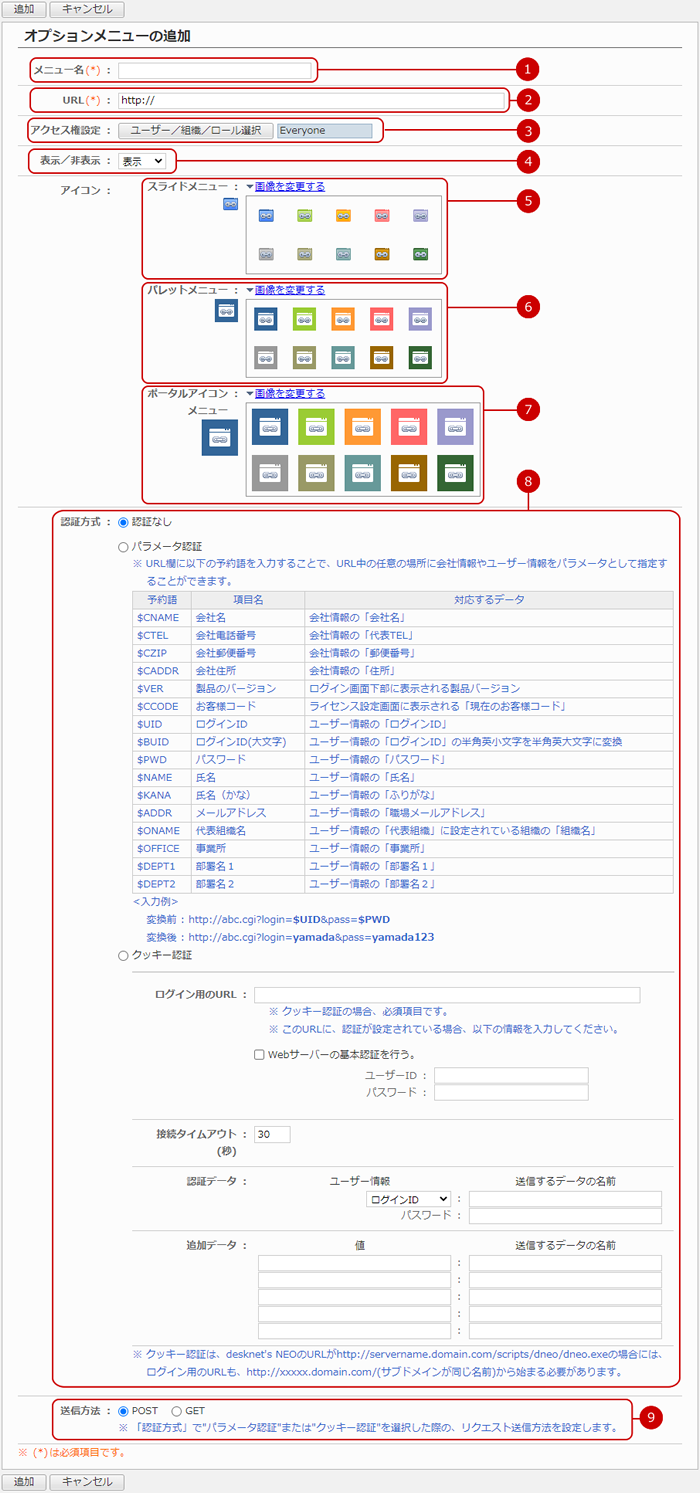Pick the orange portal icon

pos(363,426)
